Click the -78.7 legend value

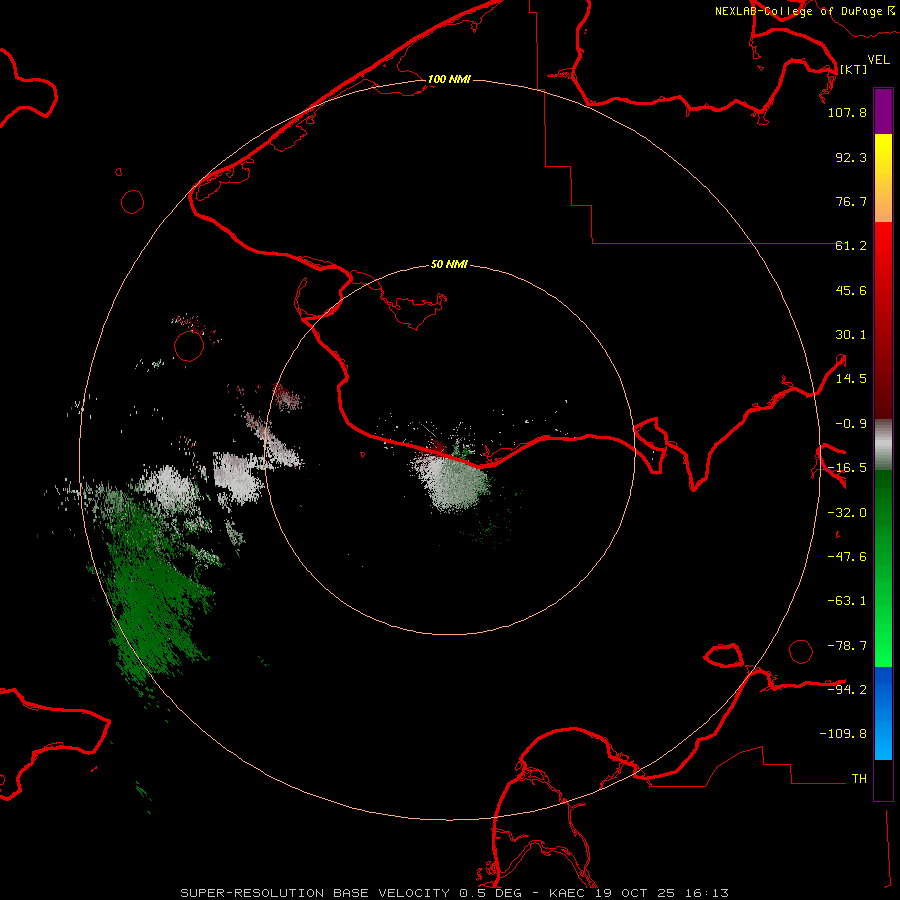click(847, 646)
